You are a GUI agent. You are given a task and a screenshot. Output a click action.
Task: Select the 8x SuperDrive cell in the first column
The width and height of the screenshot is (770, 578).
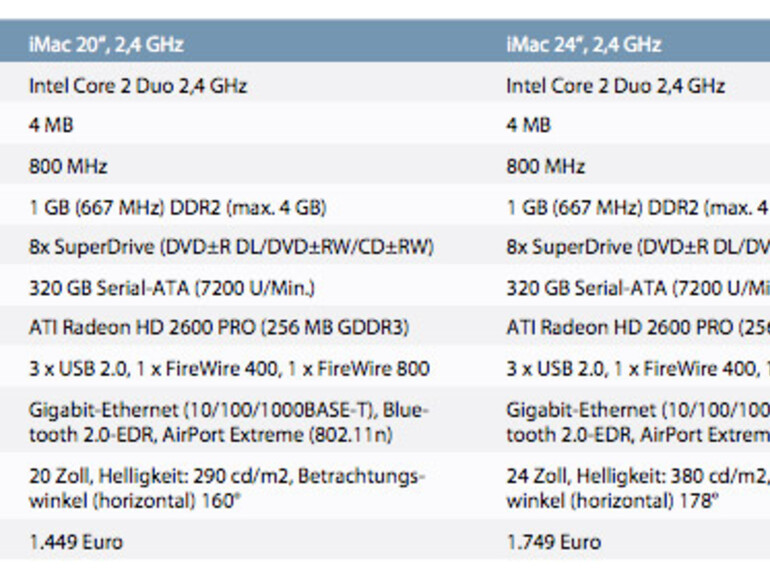click(x=231, y=247)
